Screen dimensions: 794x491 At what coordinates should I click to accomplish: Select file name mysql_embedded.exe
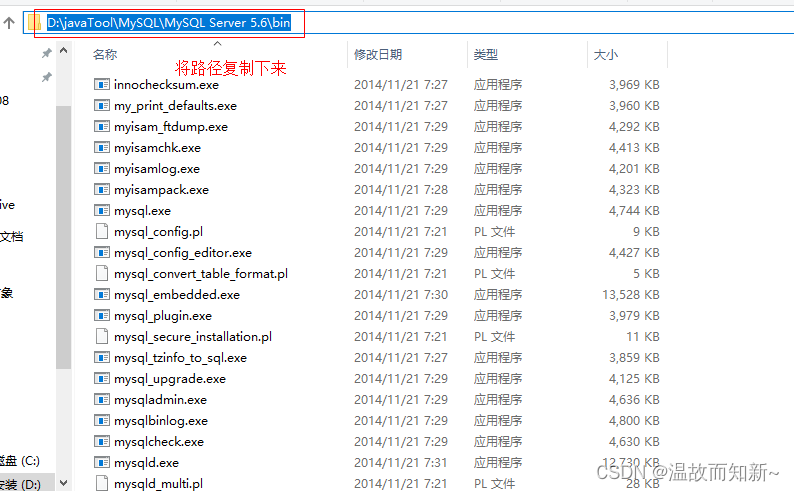pos(177,295)
